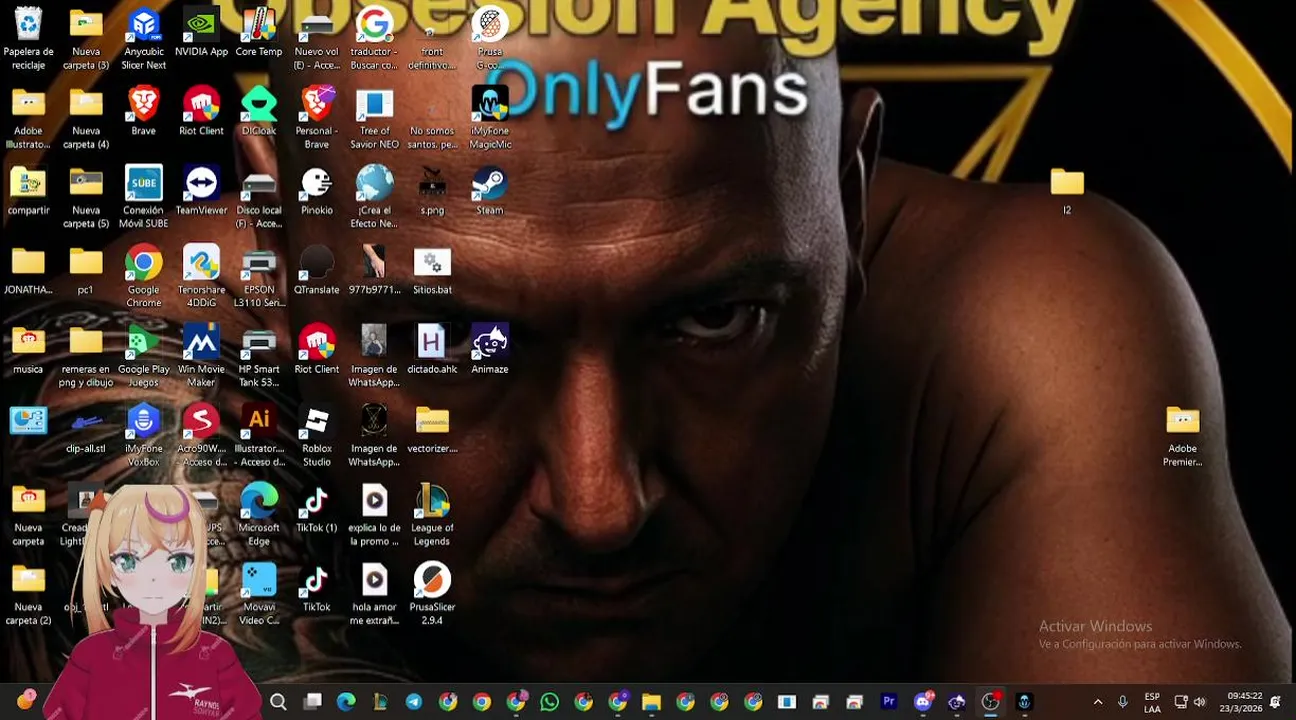Open the Nuevo vol (E) drive shortcut
The width and height of the screenshot is (1296, 720).
coord(317,38)
